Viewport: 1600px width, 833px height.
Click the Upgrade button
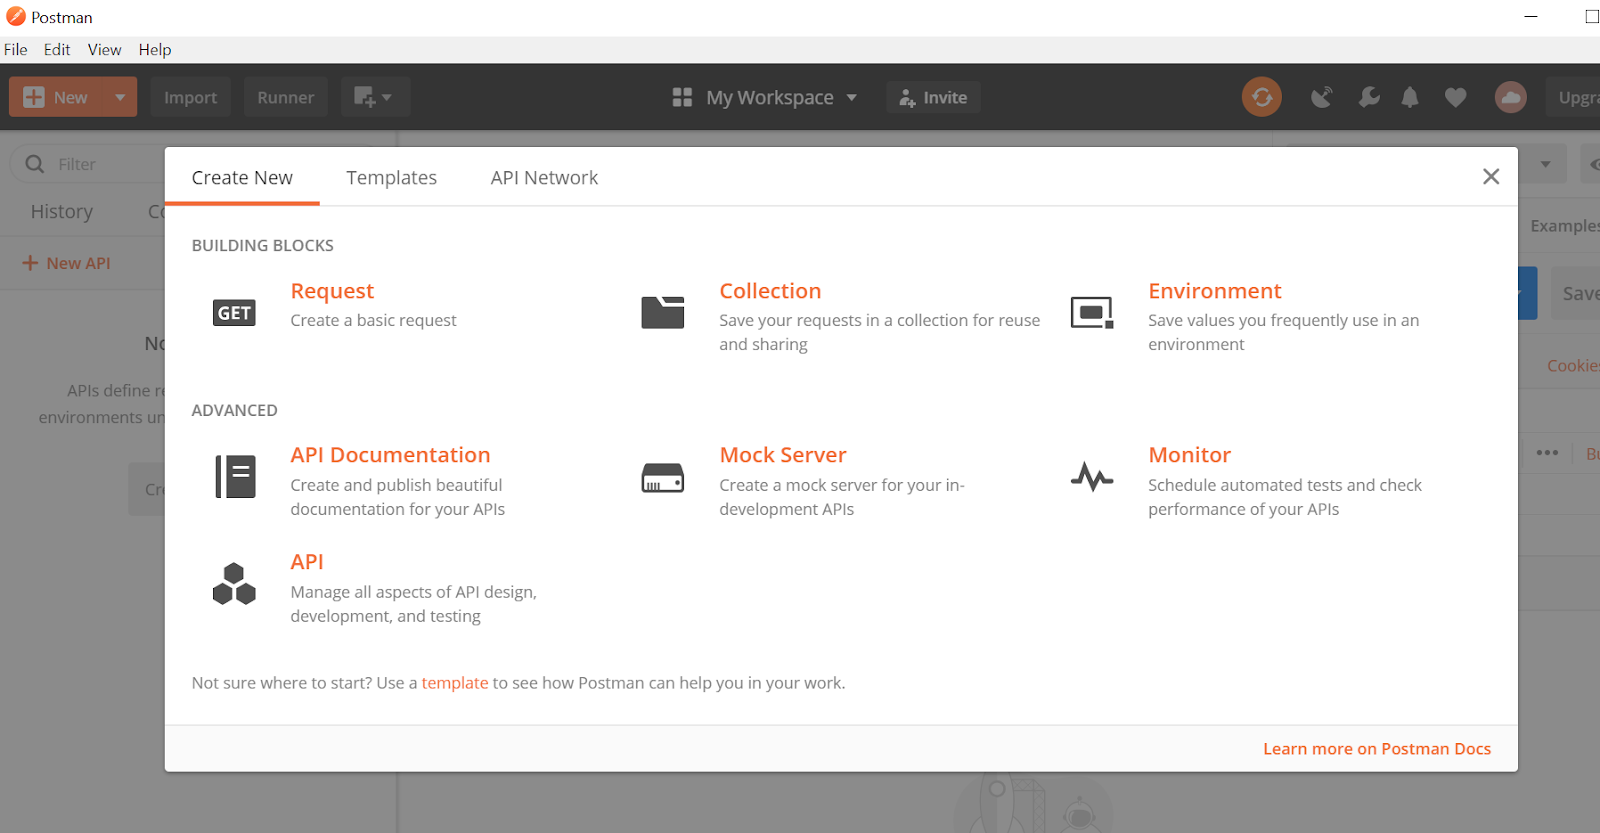click(1574, 97)
